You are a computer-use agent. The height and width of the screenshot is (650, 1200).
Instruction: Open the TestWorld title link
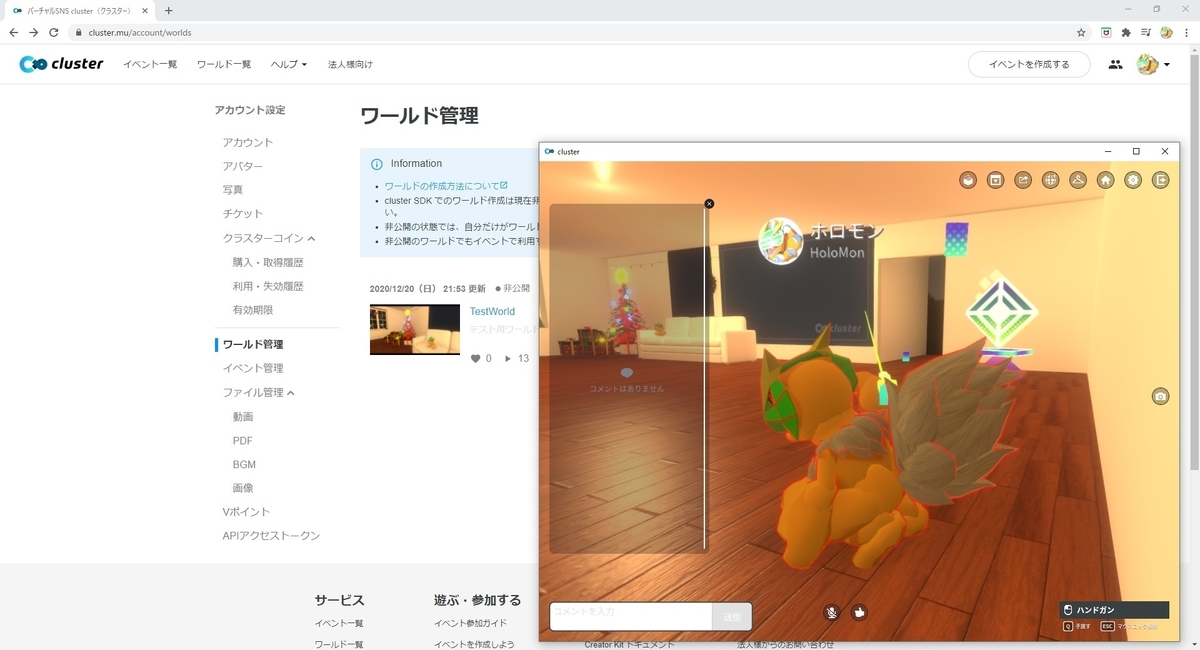click(492, 311)
